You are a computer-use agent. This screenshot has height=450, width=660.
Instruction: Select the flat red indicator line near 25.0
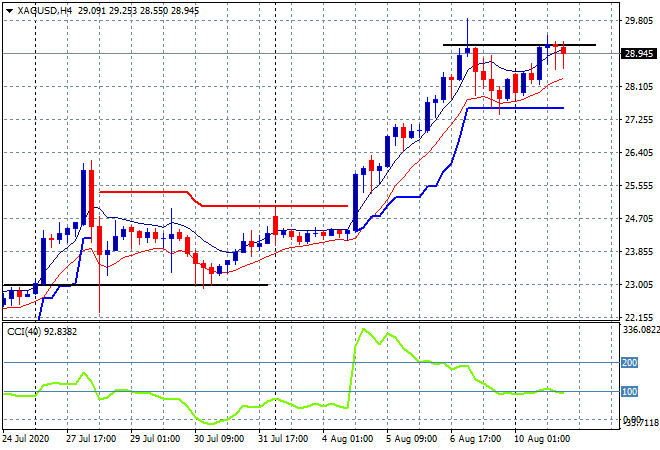(x=274, y=206)
